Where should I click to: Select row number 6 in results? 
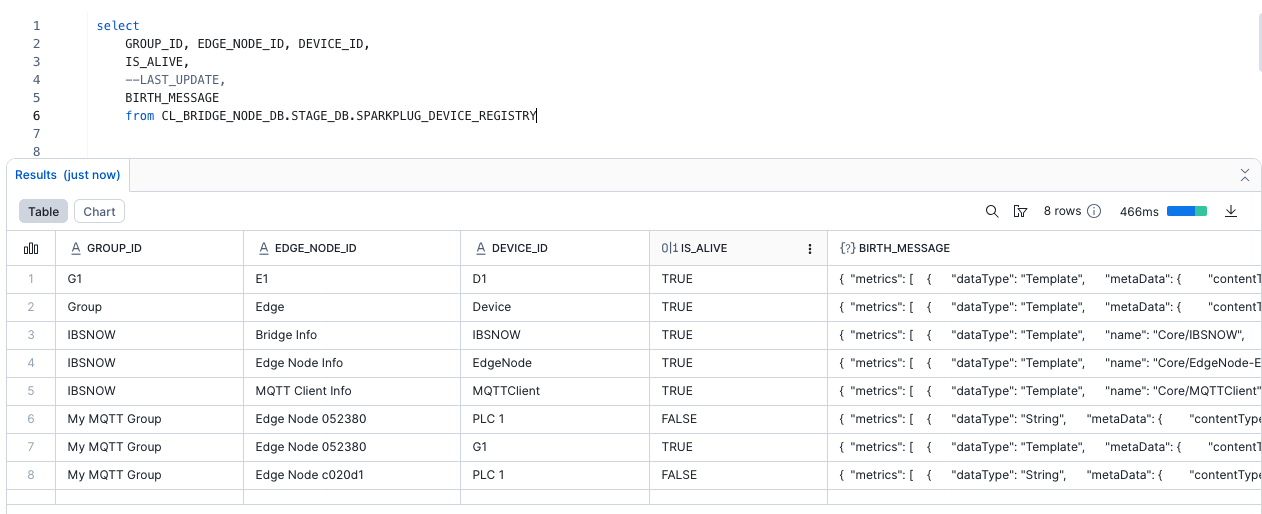(x=31, y=419)
